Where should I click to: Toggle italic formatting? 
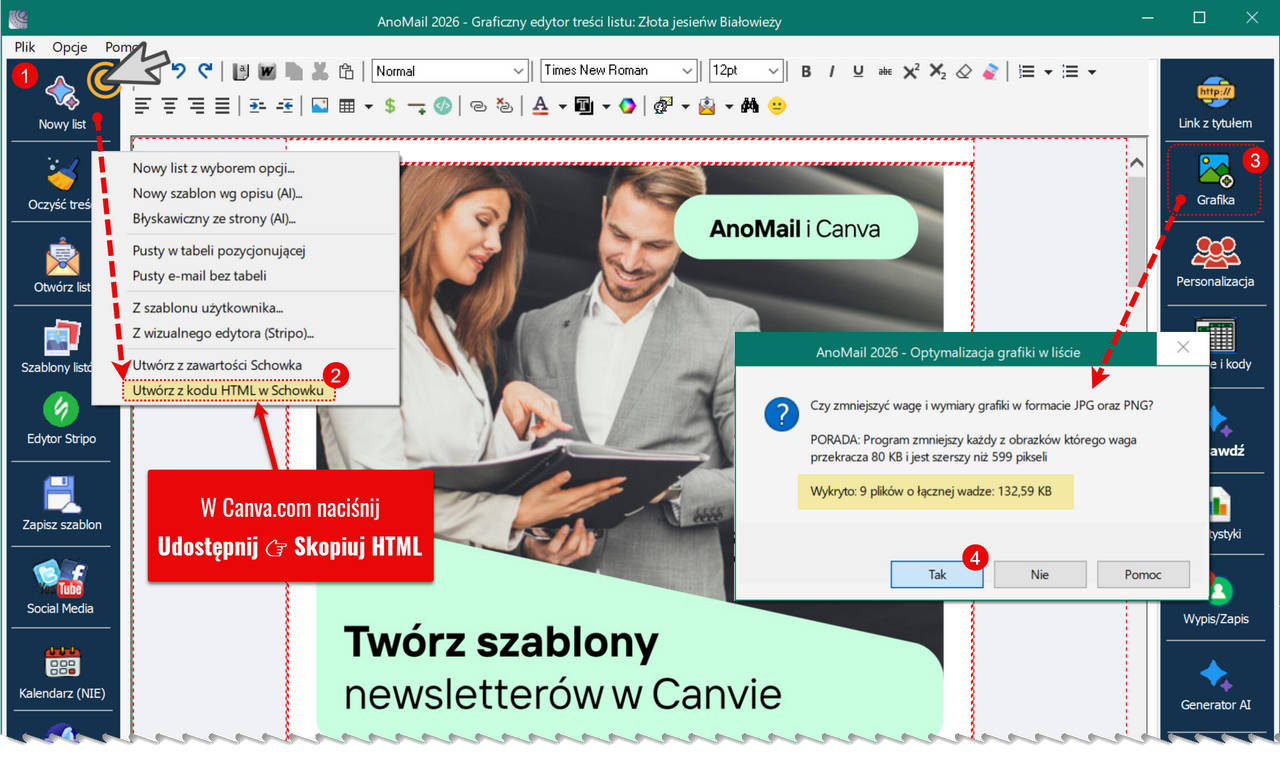tap(832, 71)
